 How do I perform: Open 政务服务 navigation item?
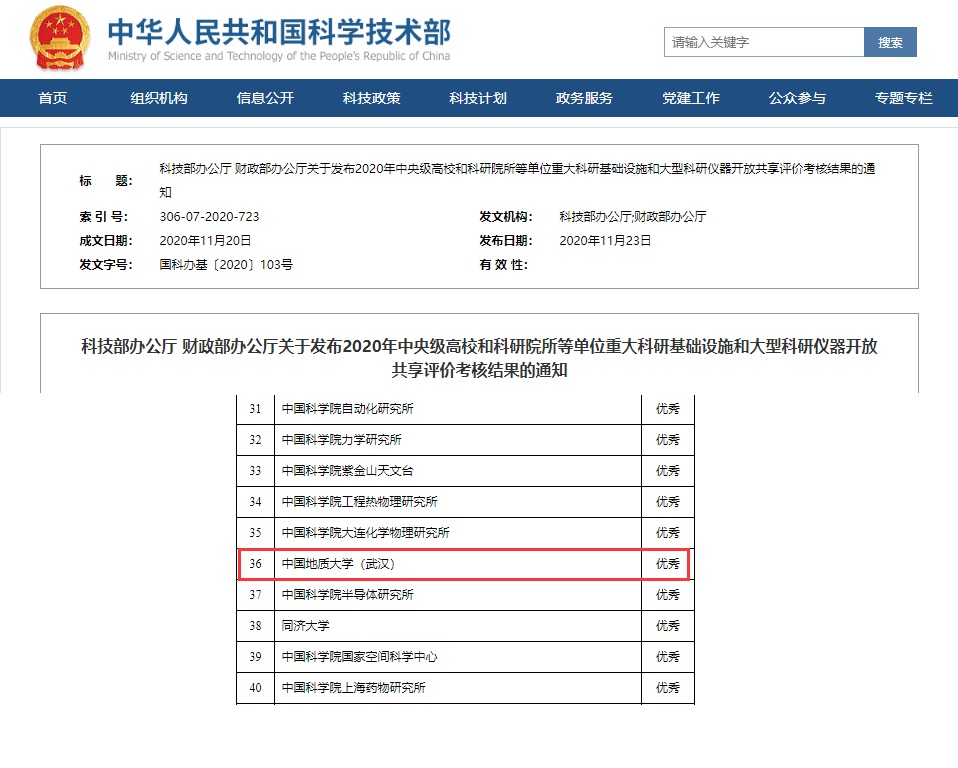(x=584, y=98)
